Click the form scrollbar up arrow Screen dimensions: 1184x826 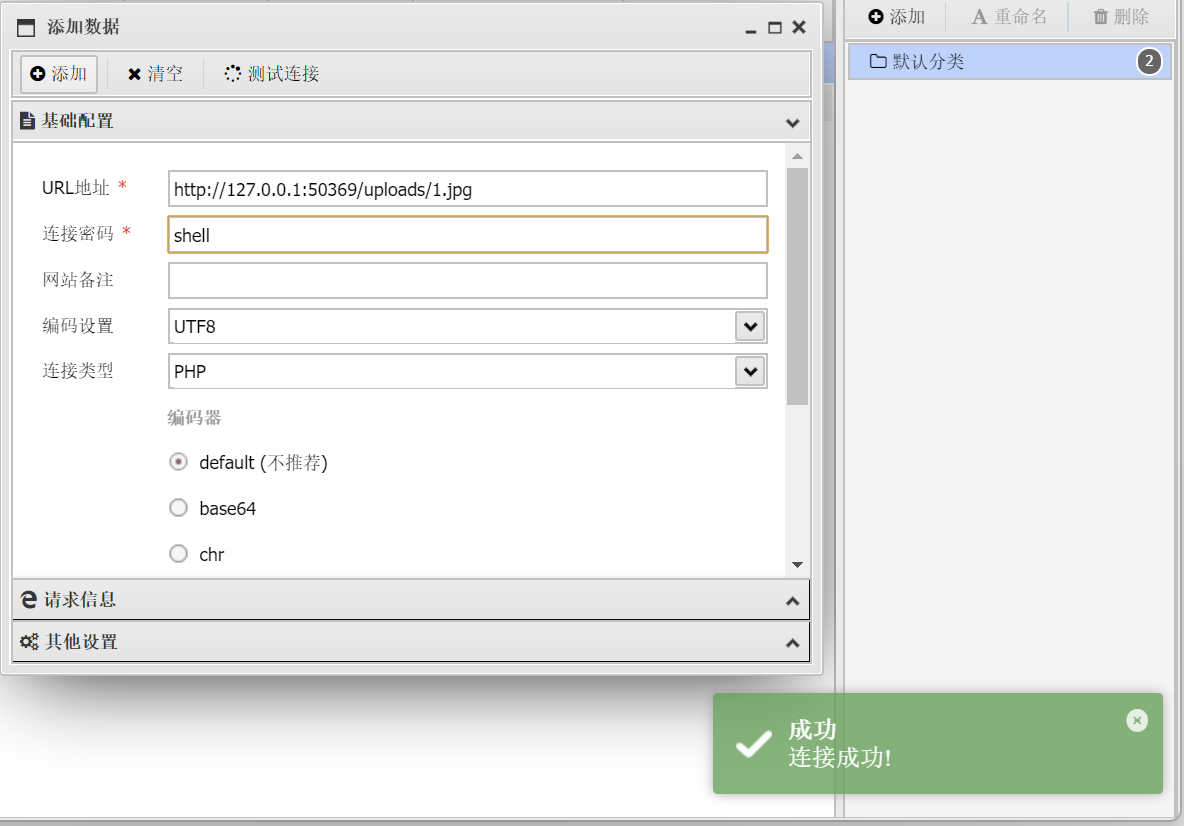tap(797, 156)
